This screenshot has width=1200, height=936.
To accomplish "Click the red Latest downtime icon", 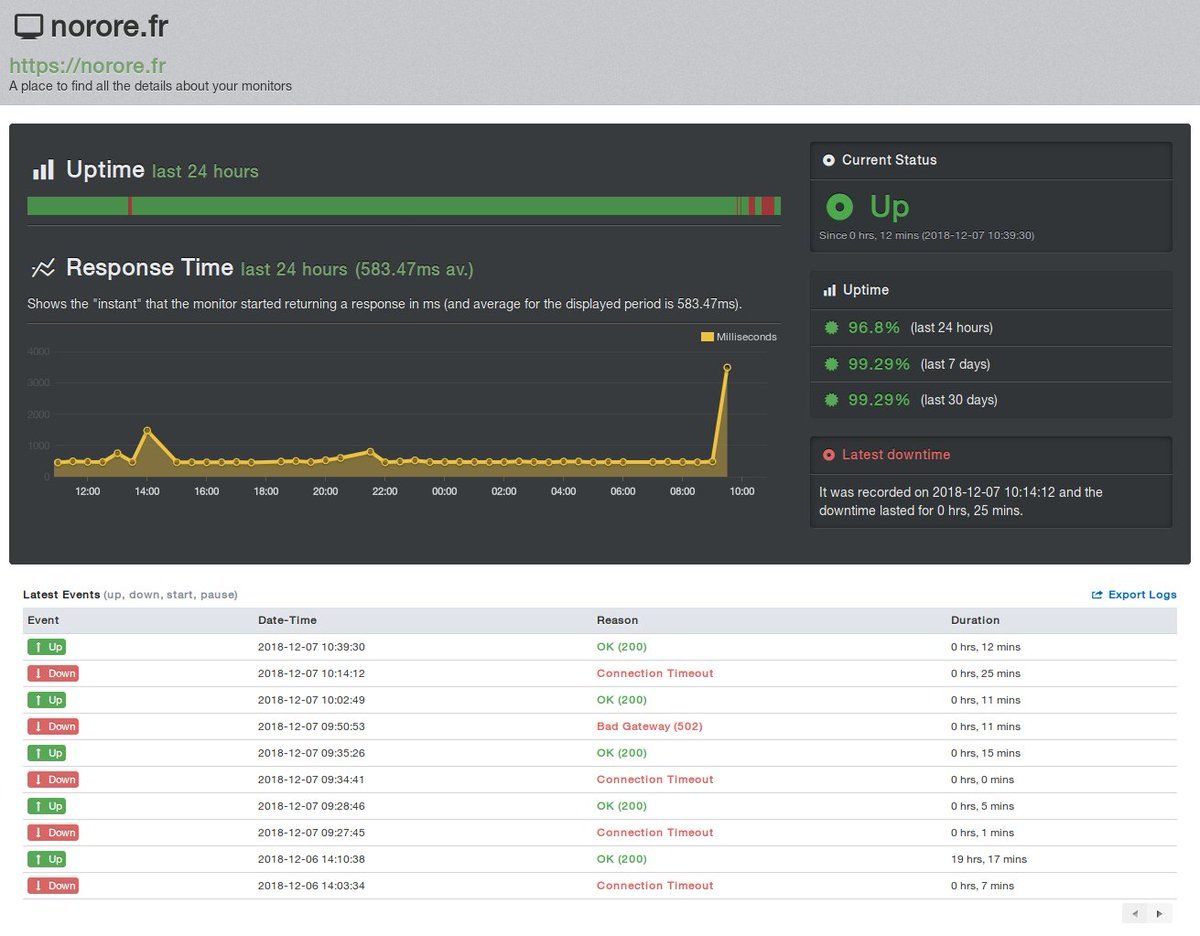I will pyautogui.click(x=828, y=455).
